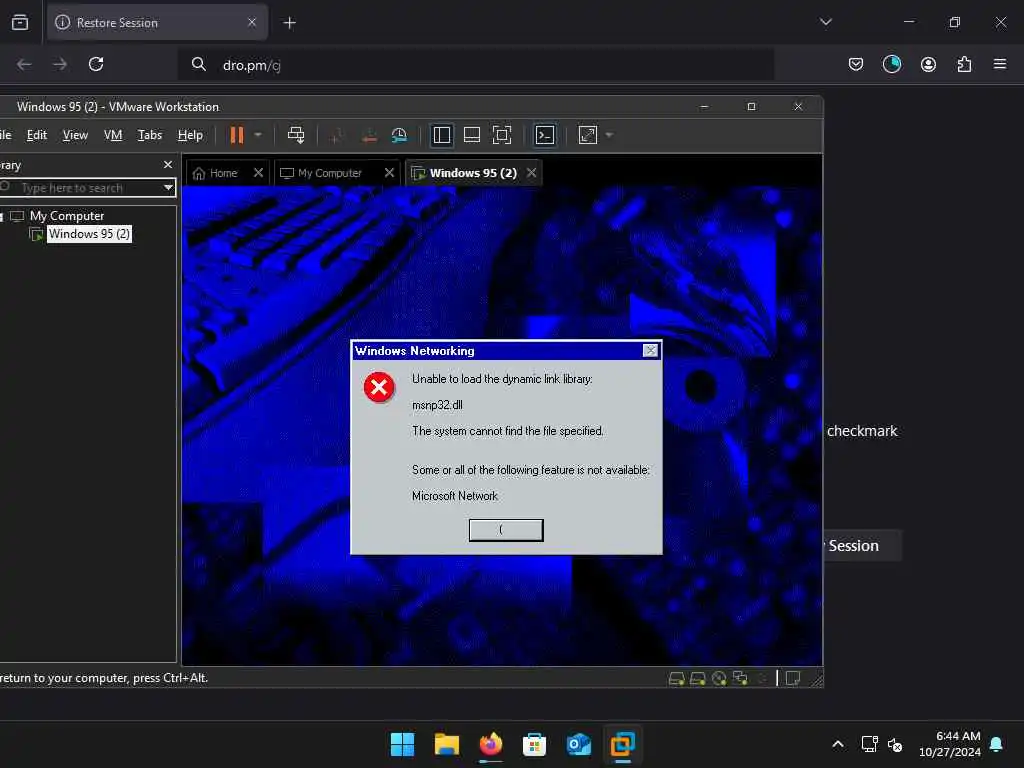Image resolution: width=1024 pixels, height=768 pixels.
Task: Click the network adapter status icon
Action: pyautogui.click(x=740, y=679)
